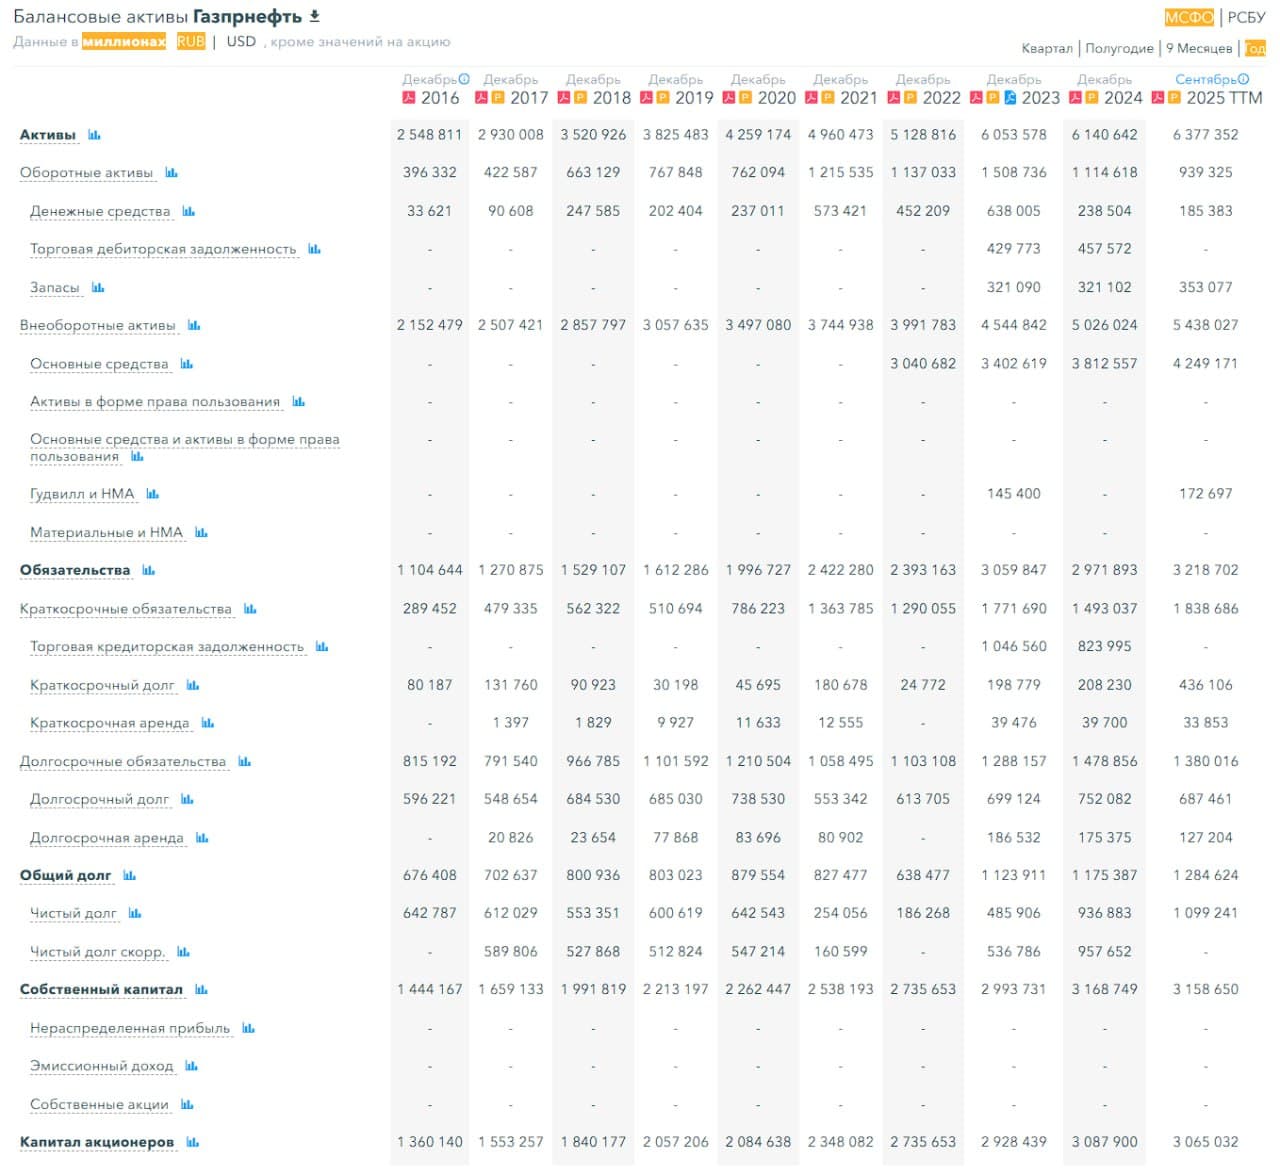Open the red PDF report icon for 2016

coord(408,98)
